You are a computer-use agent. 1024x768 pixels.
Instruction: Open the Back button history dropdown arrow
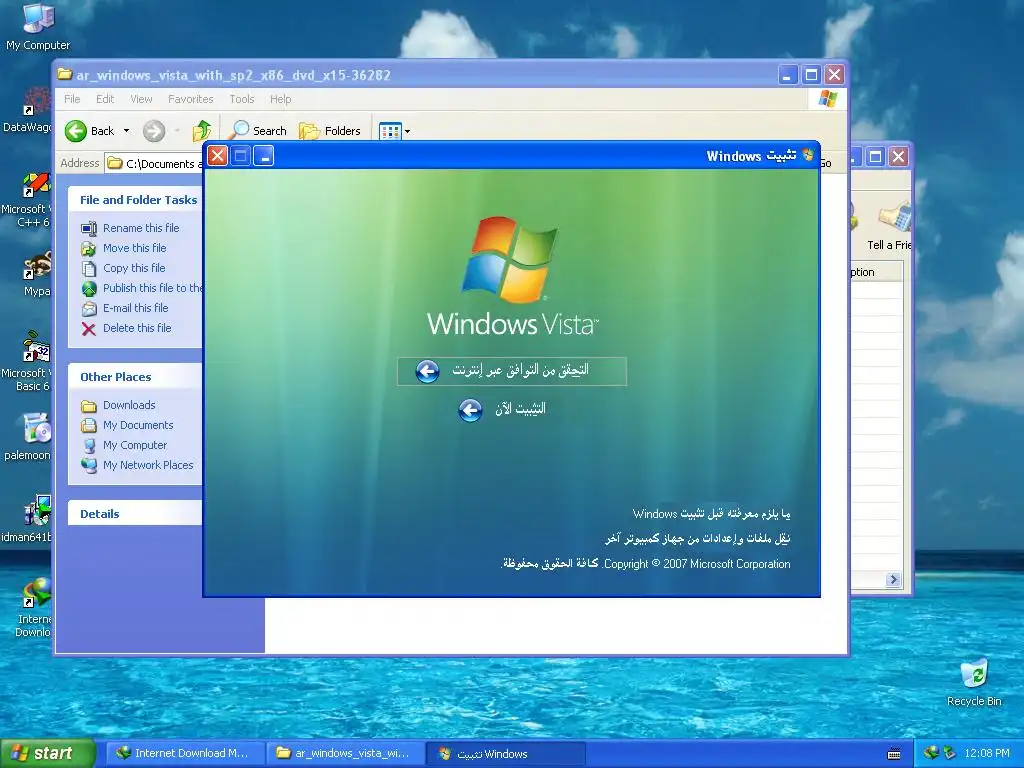tap(127, 131)
